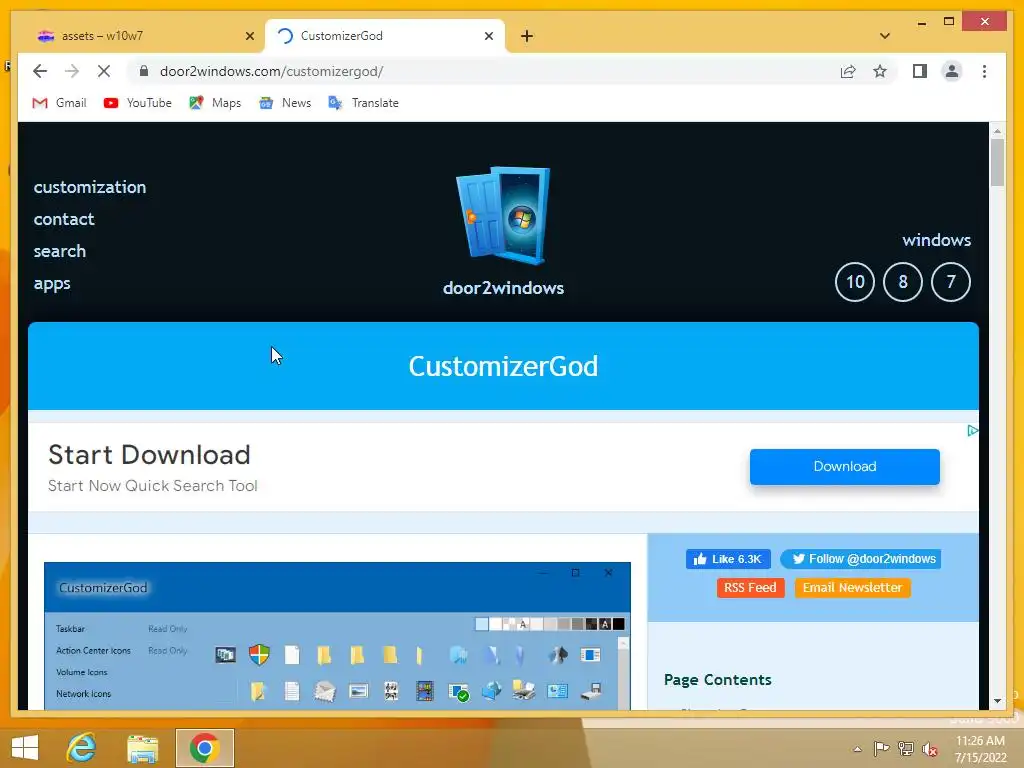Click the CustomizerGod app screenshot thumbnail
1024x768 pixels.
338,635
